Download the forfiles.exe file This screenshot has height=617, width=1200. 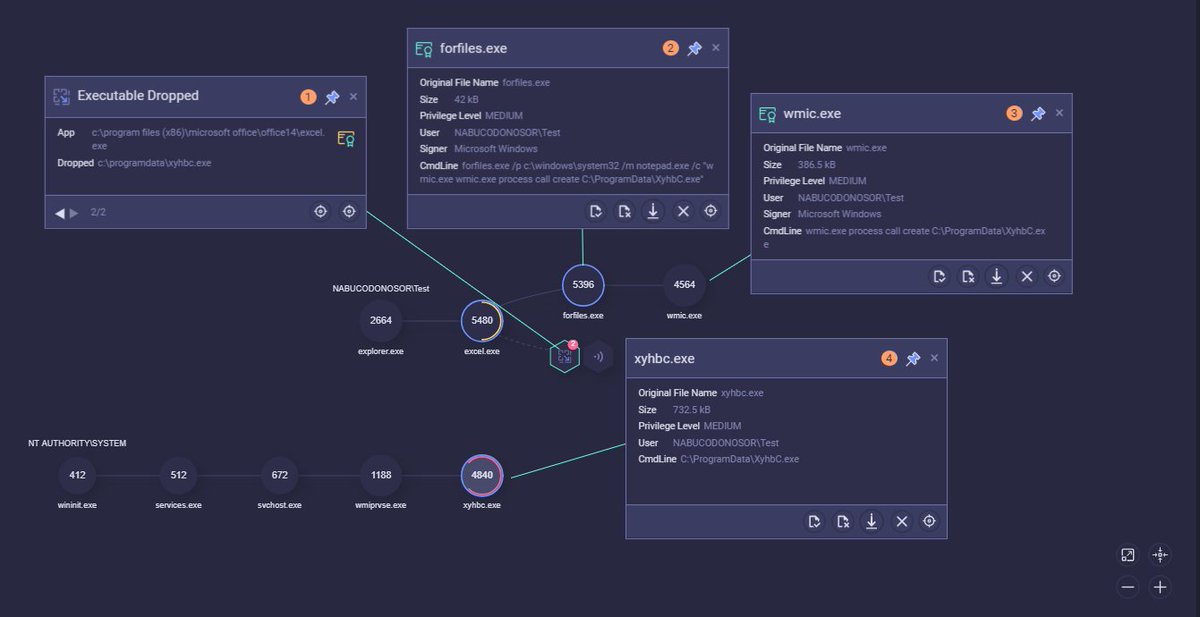pos(653,211)
